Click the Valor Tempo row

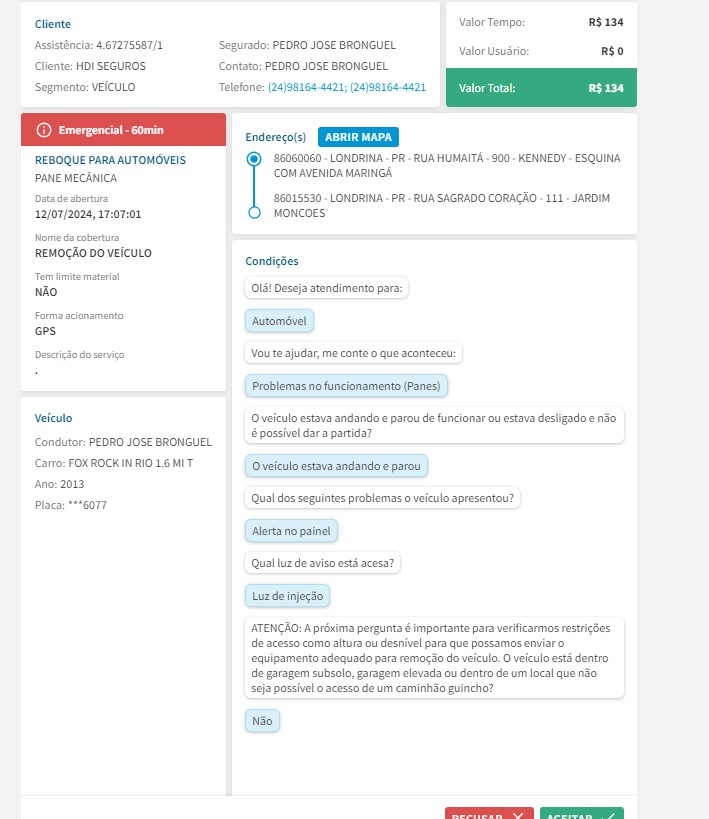[540, 22]
